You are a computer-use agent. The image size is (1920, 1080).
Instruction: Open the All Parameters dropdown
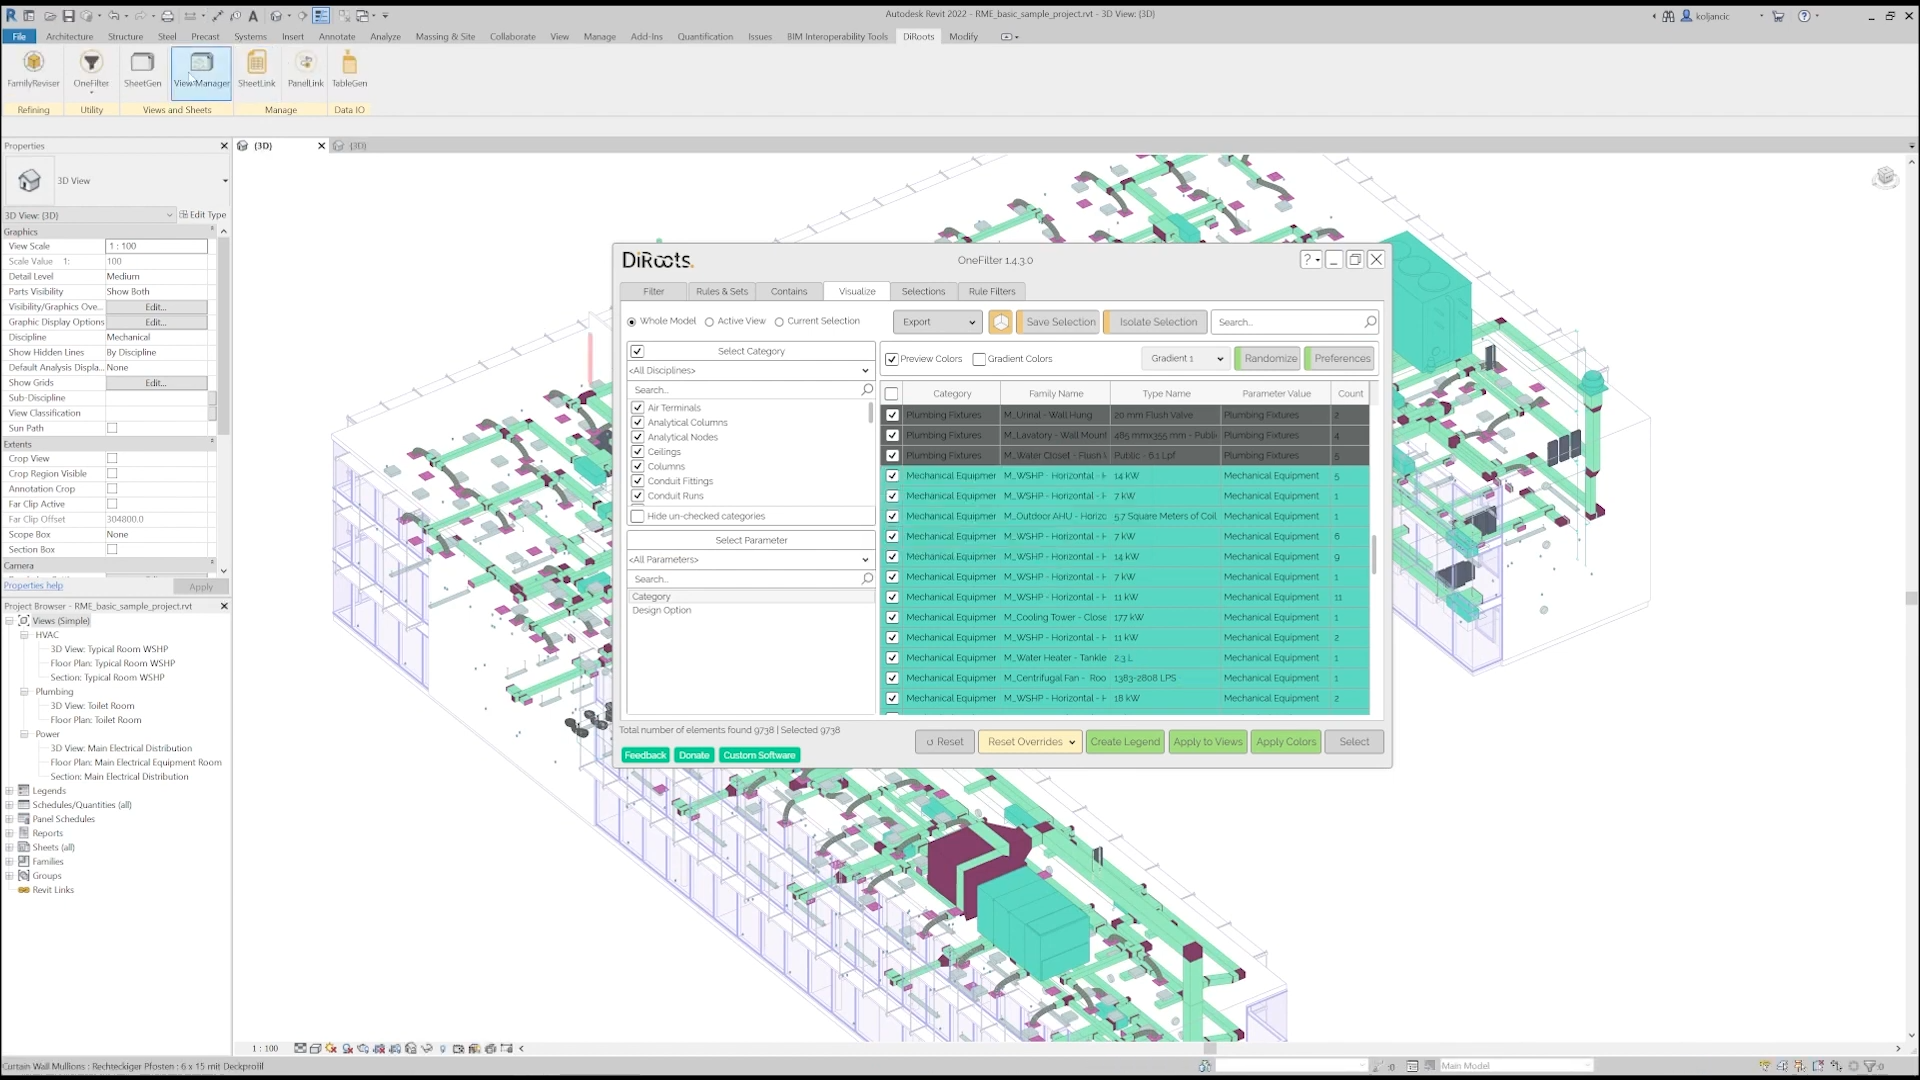[x=749, y=560]
